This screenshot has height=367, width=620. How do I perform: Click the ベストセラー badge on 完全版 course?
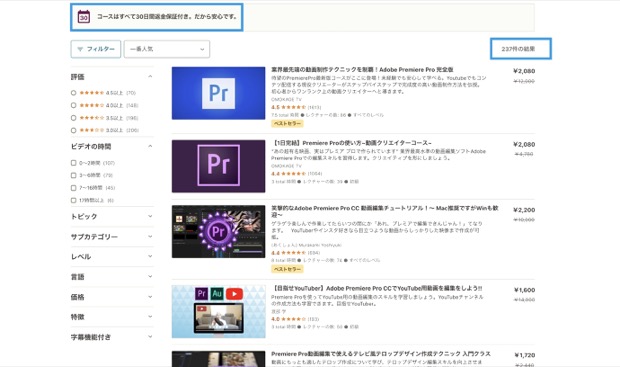(287, 123)
